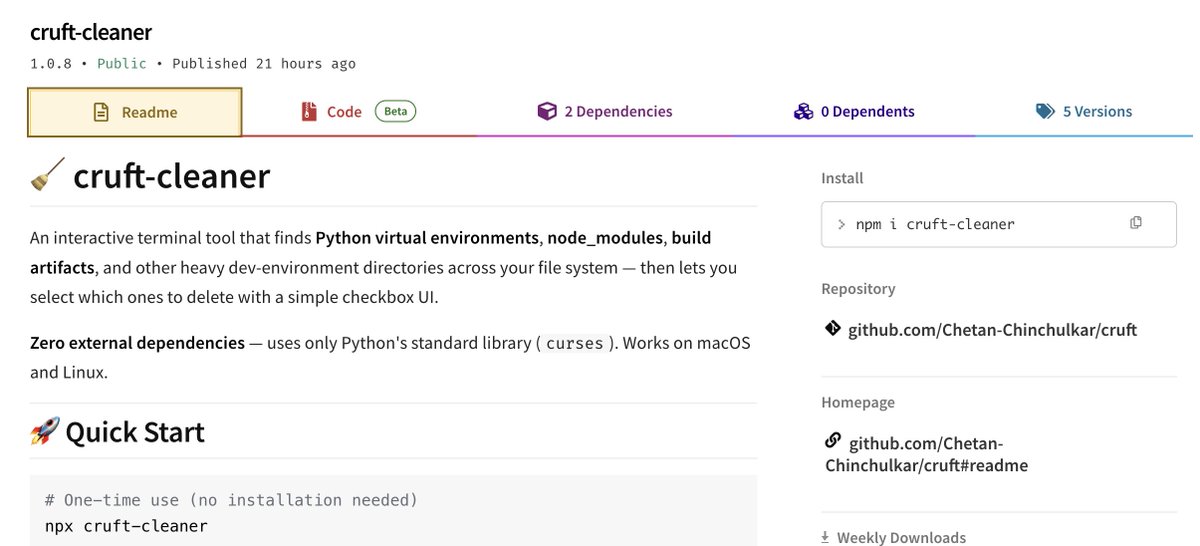Click the Beta badge on Code tab

pos(396,111)
